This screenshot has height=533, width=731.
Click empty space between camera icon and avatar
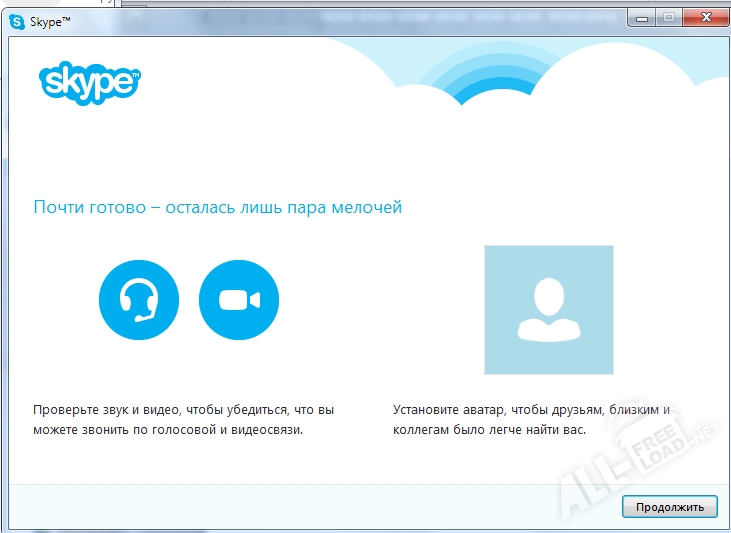click(380, 300)
